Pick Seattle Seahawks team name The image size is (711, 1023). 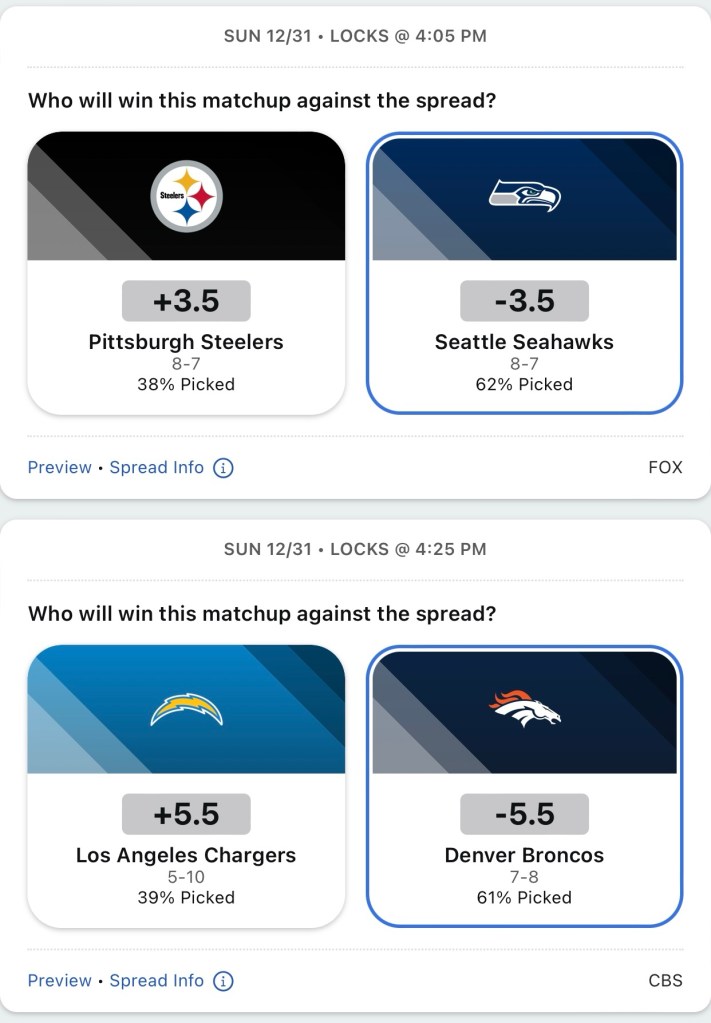click(x=524, y=342)
